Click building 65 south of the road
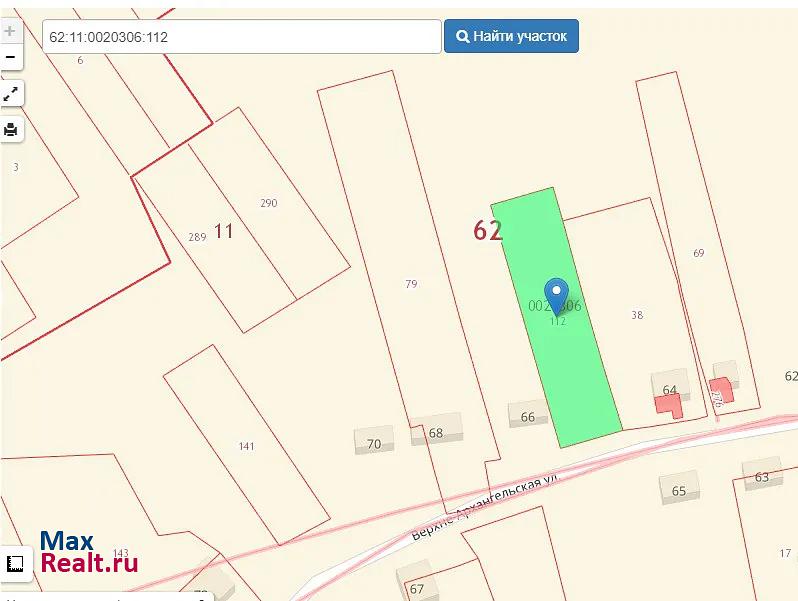This screenshot has height=601, width=798. click(x=679, y=488)
